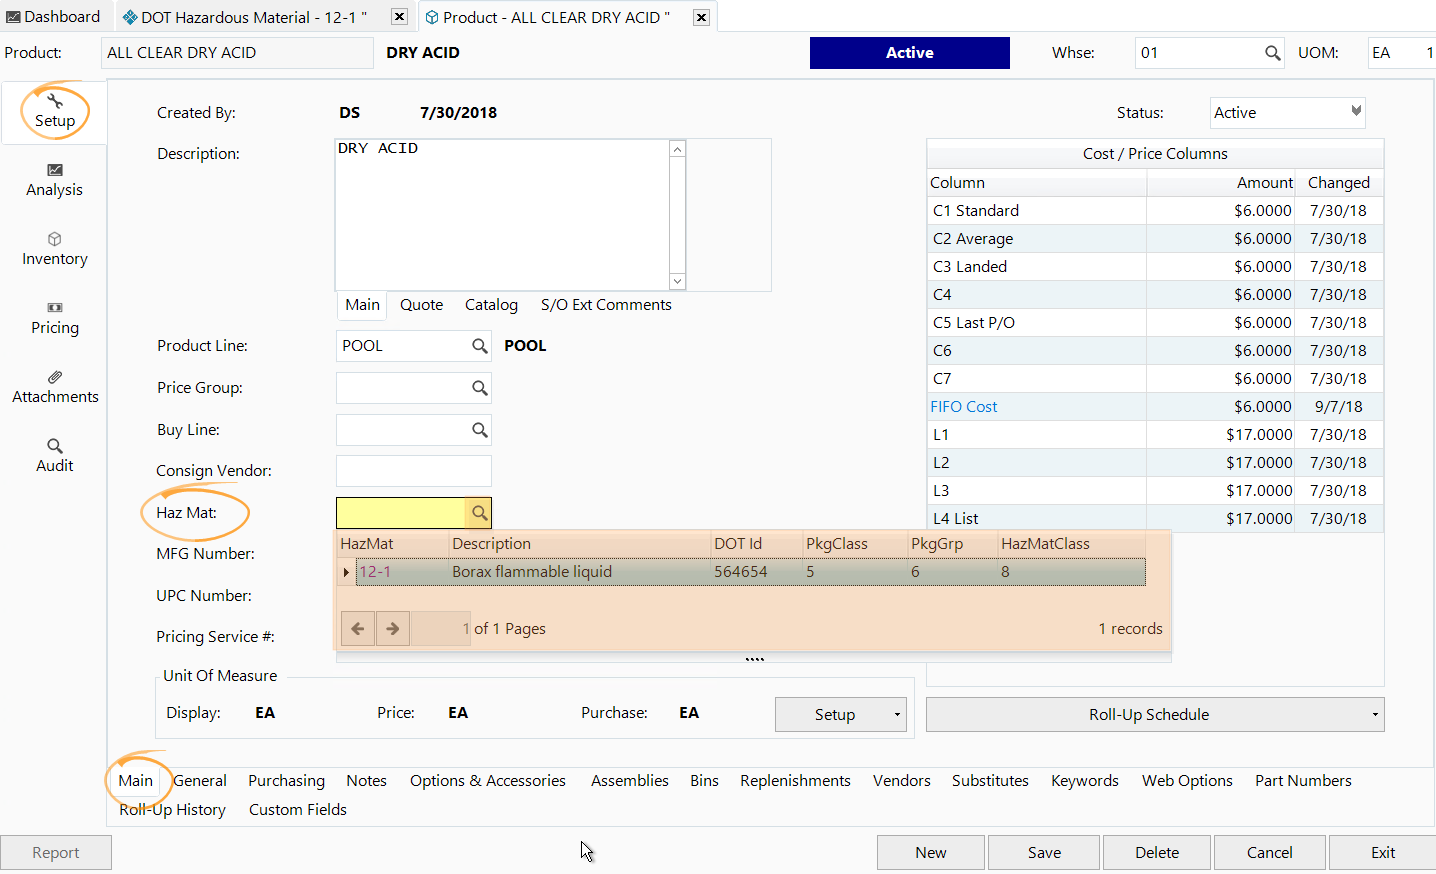Click the Haz Mat lookup magnifier
The image size is (1436, 874).
[x=479, y=513]
